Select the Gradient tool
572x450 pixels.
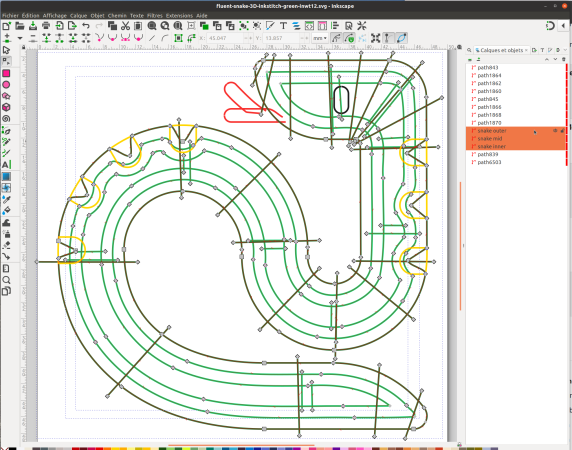point(6,176)
